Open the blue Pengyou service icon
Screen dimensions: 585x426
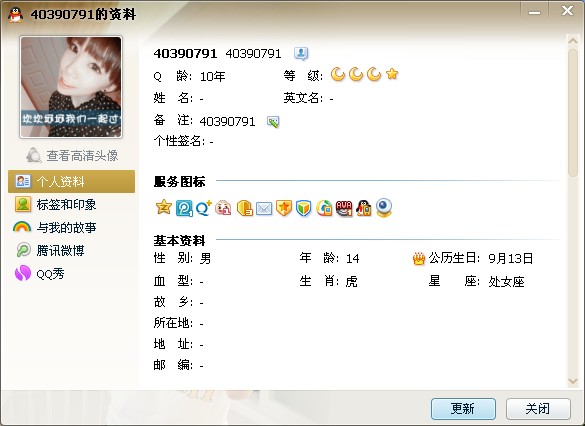coord(184,208)
